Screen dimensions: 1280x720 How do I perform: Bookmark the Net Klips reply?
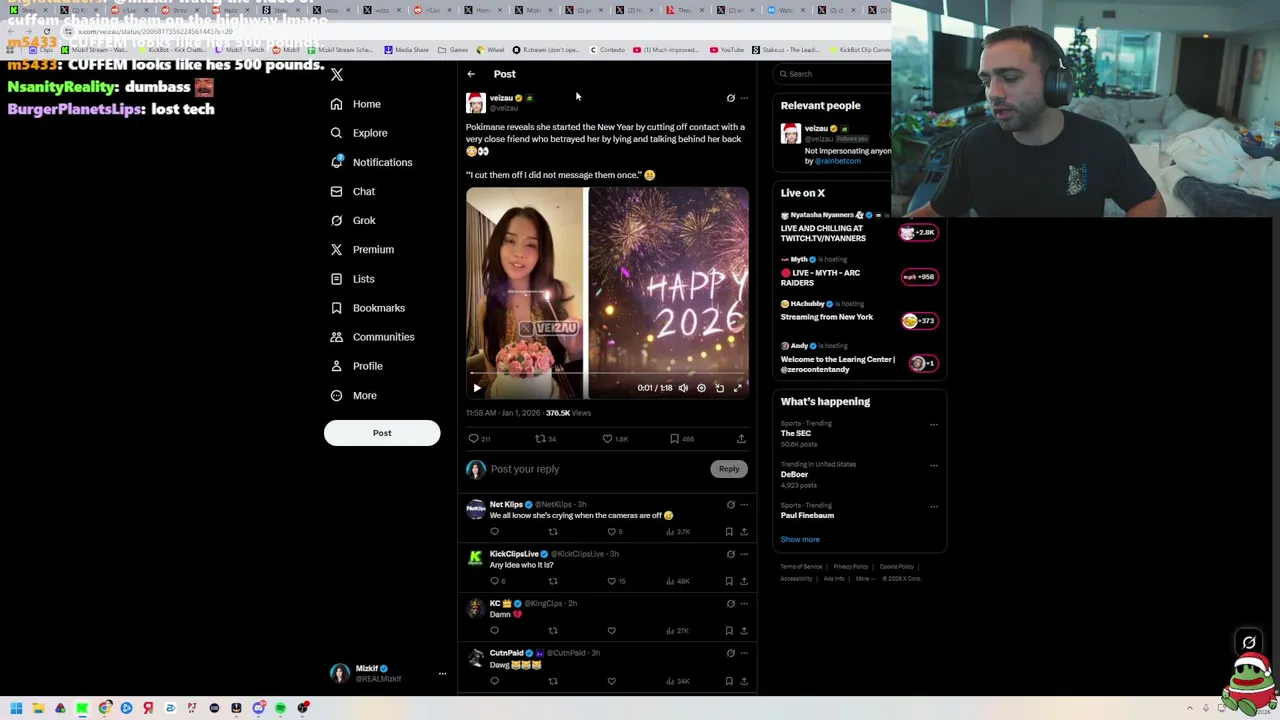click(729, 532)
